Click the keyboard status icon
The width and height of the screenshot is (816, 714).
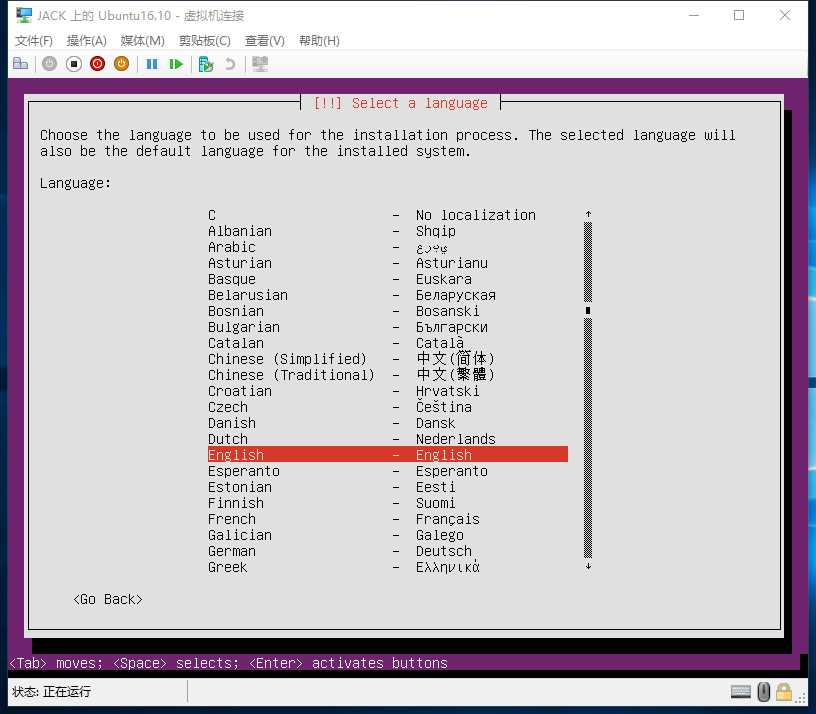click(x=741, y=692)
